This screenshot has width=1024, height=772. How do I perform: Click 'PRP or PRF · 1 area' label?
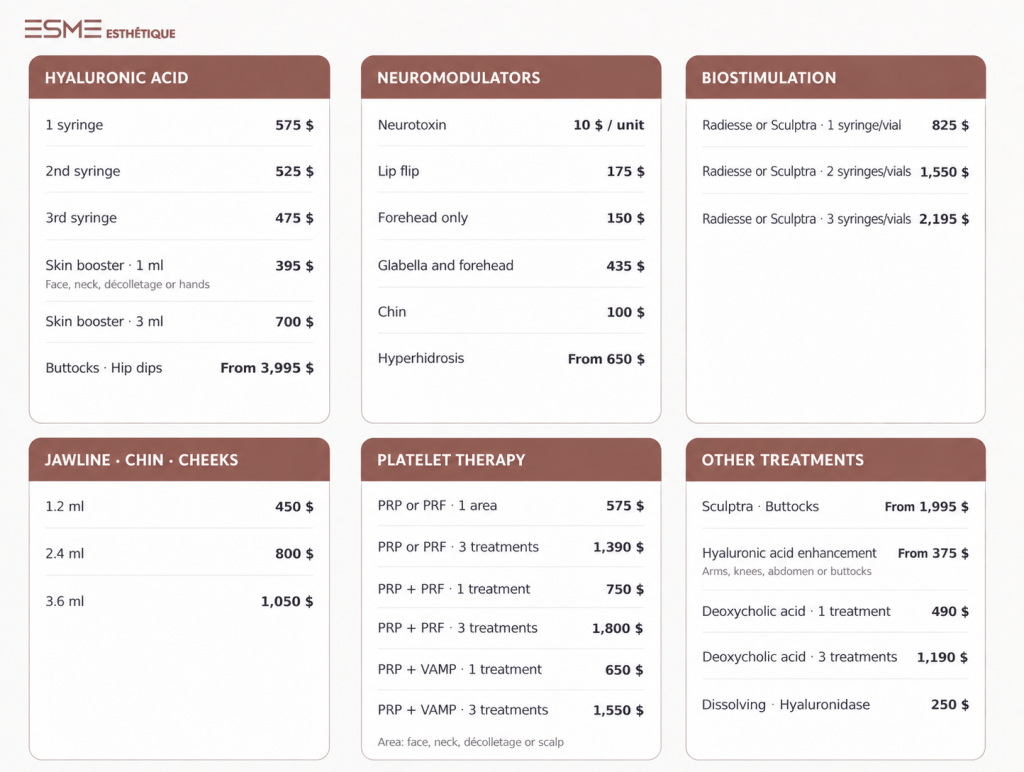tap(437, 506)
